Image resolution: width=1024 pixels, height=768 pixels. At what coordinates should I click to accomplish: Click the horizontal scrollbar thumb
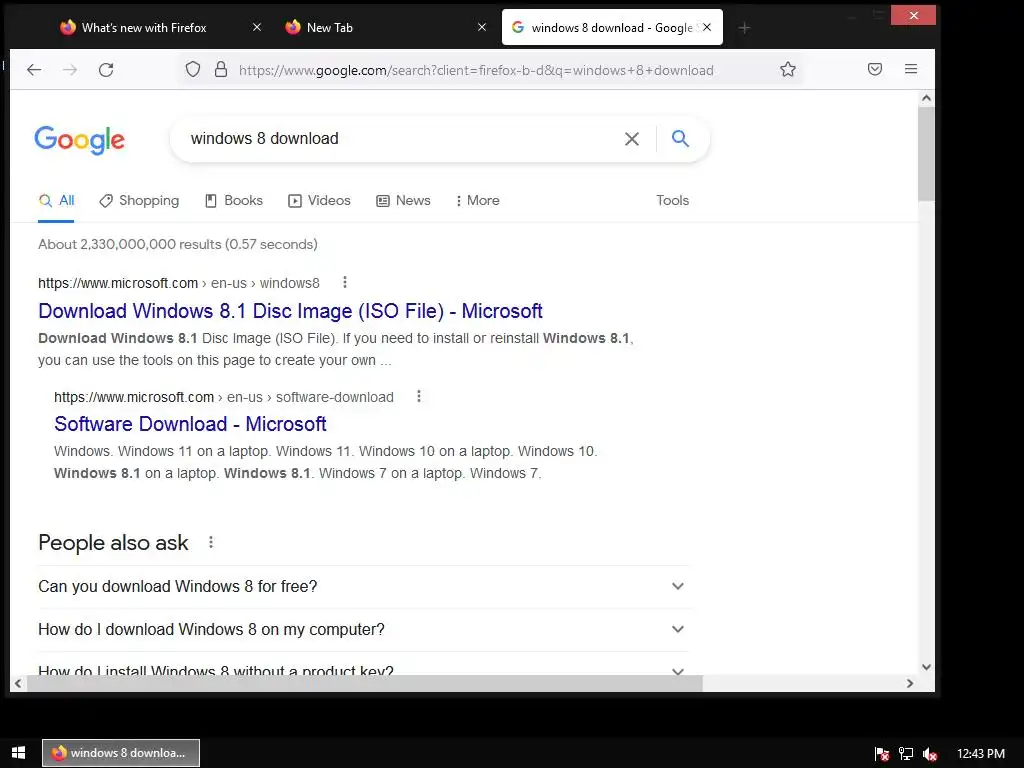coord(364,683)
